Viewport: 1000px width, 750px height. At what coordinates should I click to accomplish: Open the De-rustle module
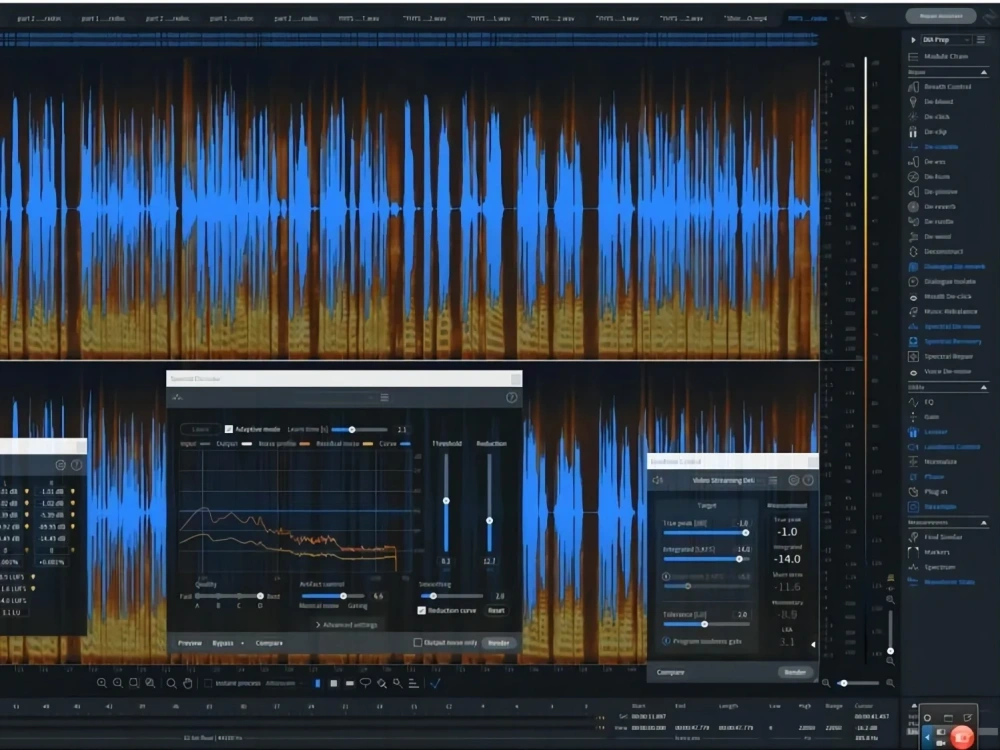(931, 221)
